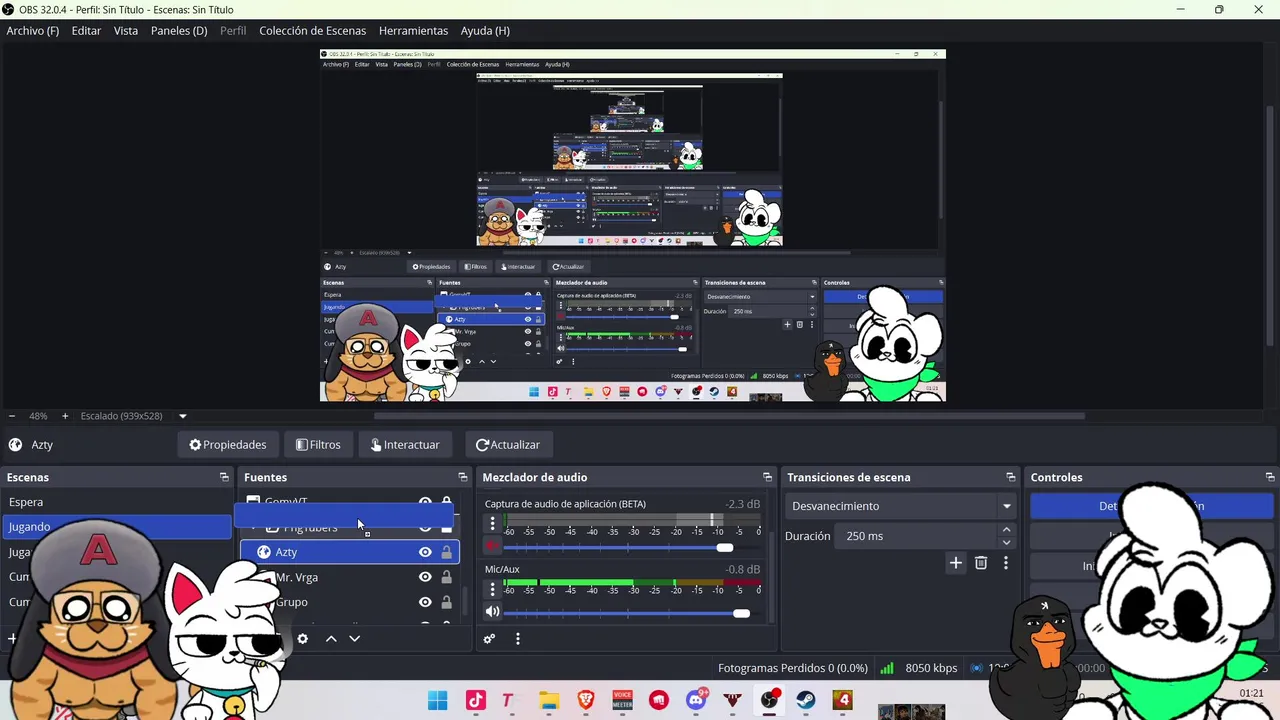Undock the Transiciones de escena panel
1280x720 pixels.
click(1010, 478)
